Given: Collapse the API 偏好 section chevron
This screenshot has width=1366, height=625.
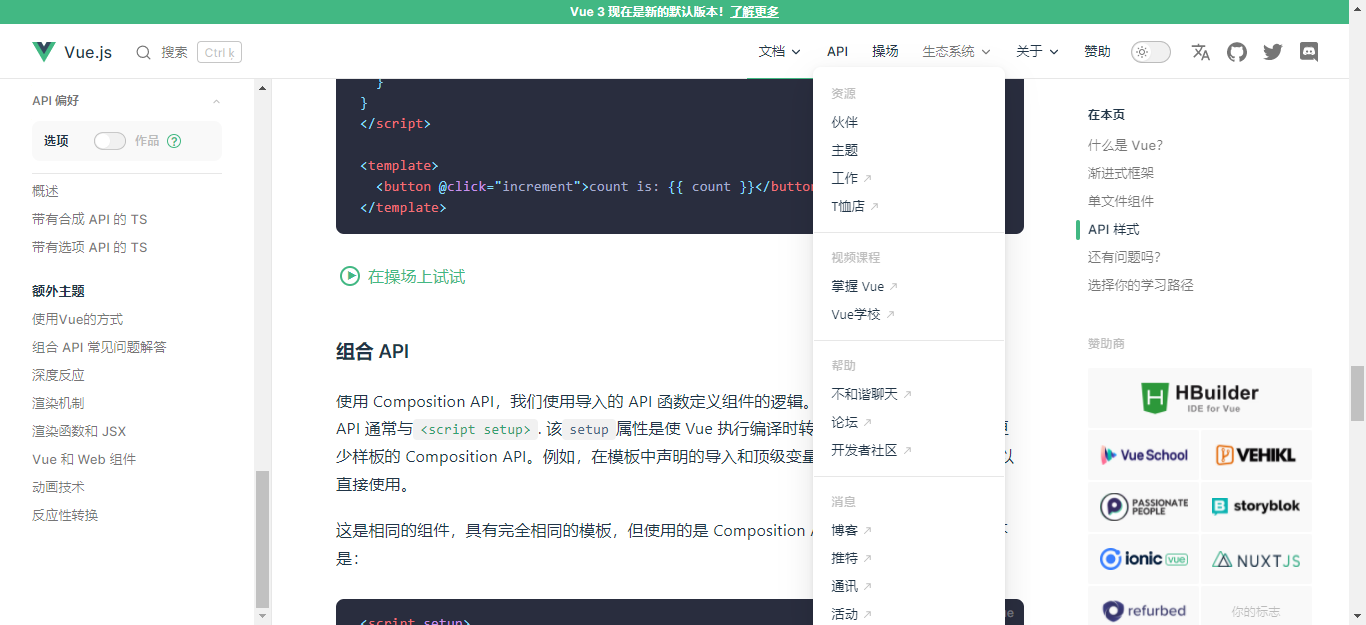Looking at the screenshot, I should [216, 101].
